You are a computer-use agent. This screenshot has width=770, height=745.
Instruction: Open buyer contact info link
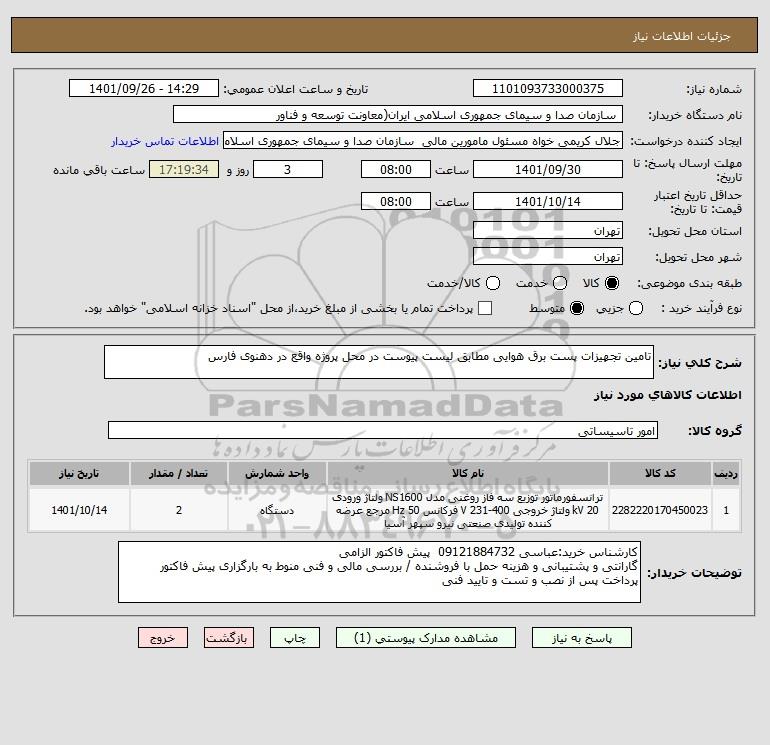[x=165, y=141]
